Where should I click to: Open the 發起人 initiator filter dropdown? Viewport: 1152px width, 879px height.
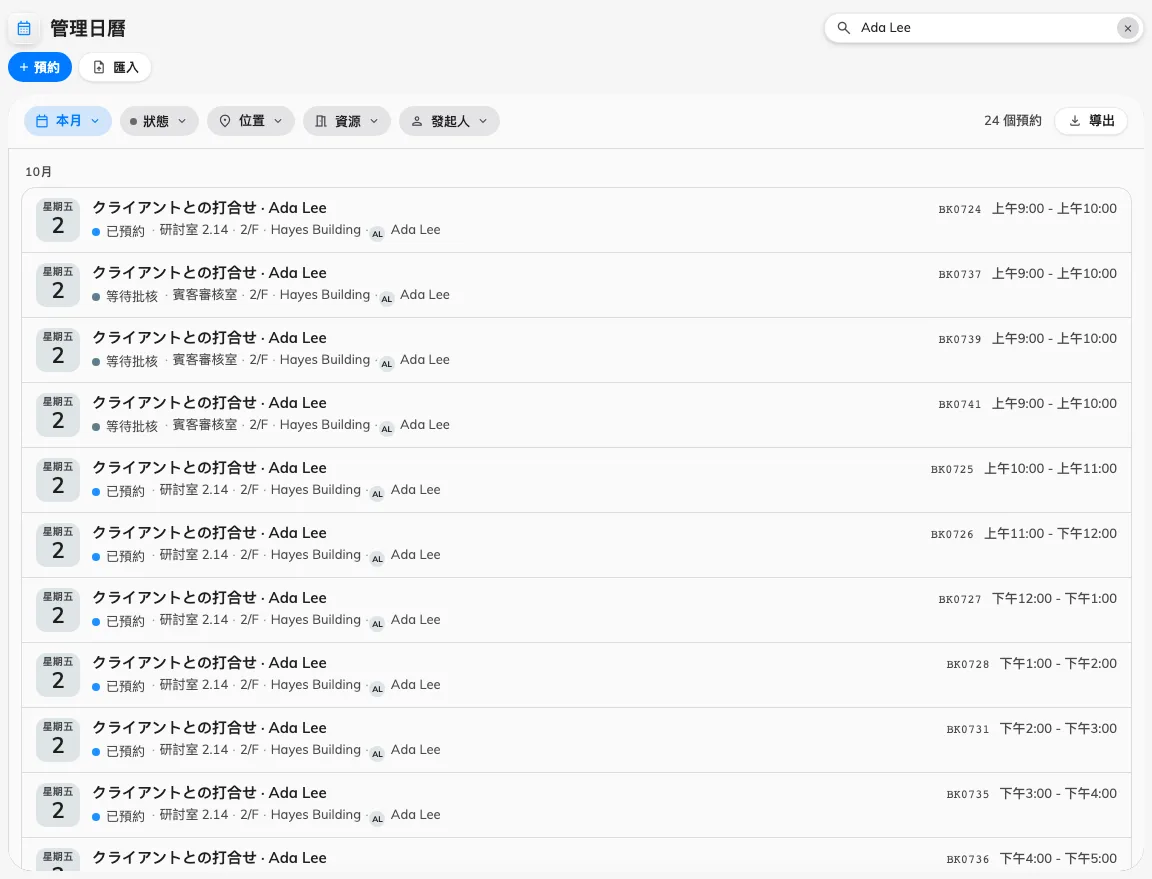(x=449, y=121)
